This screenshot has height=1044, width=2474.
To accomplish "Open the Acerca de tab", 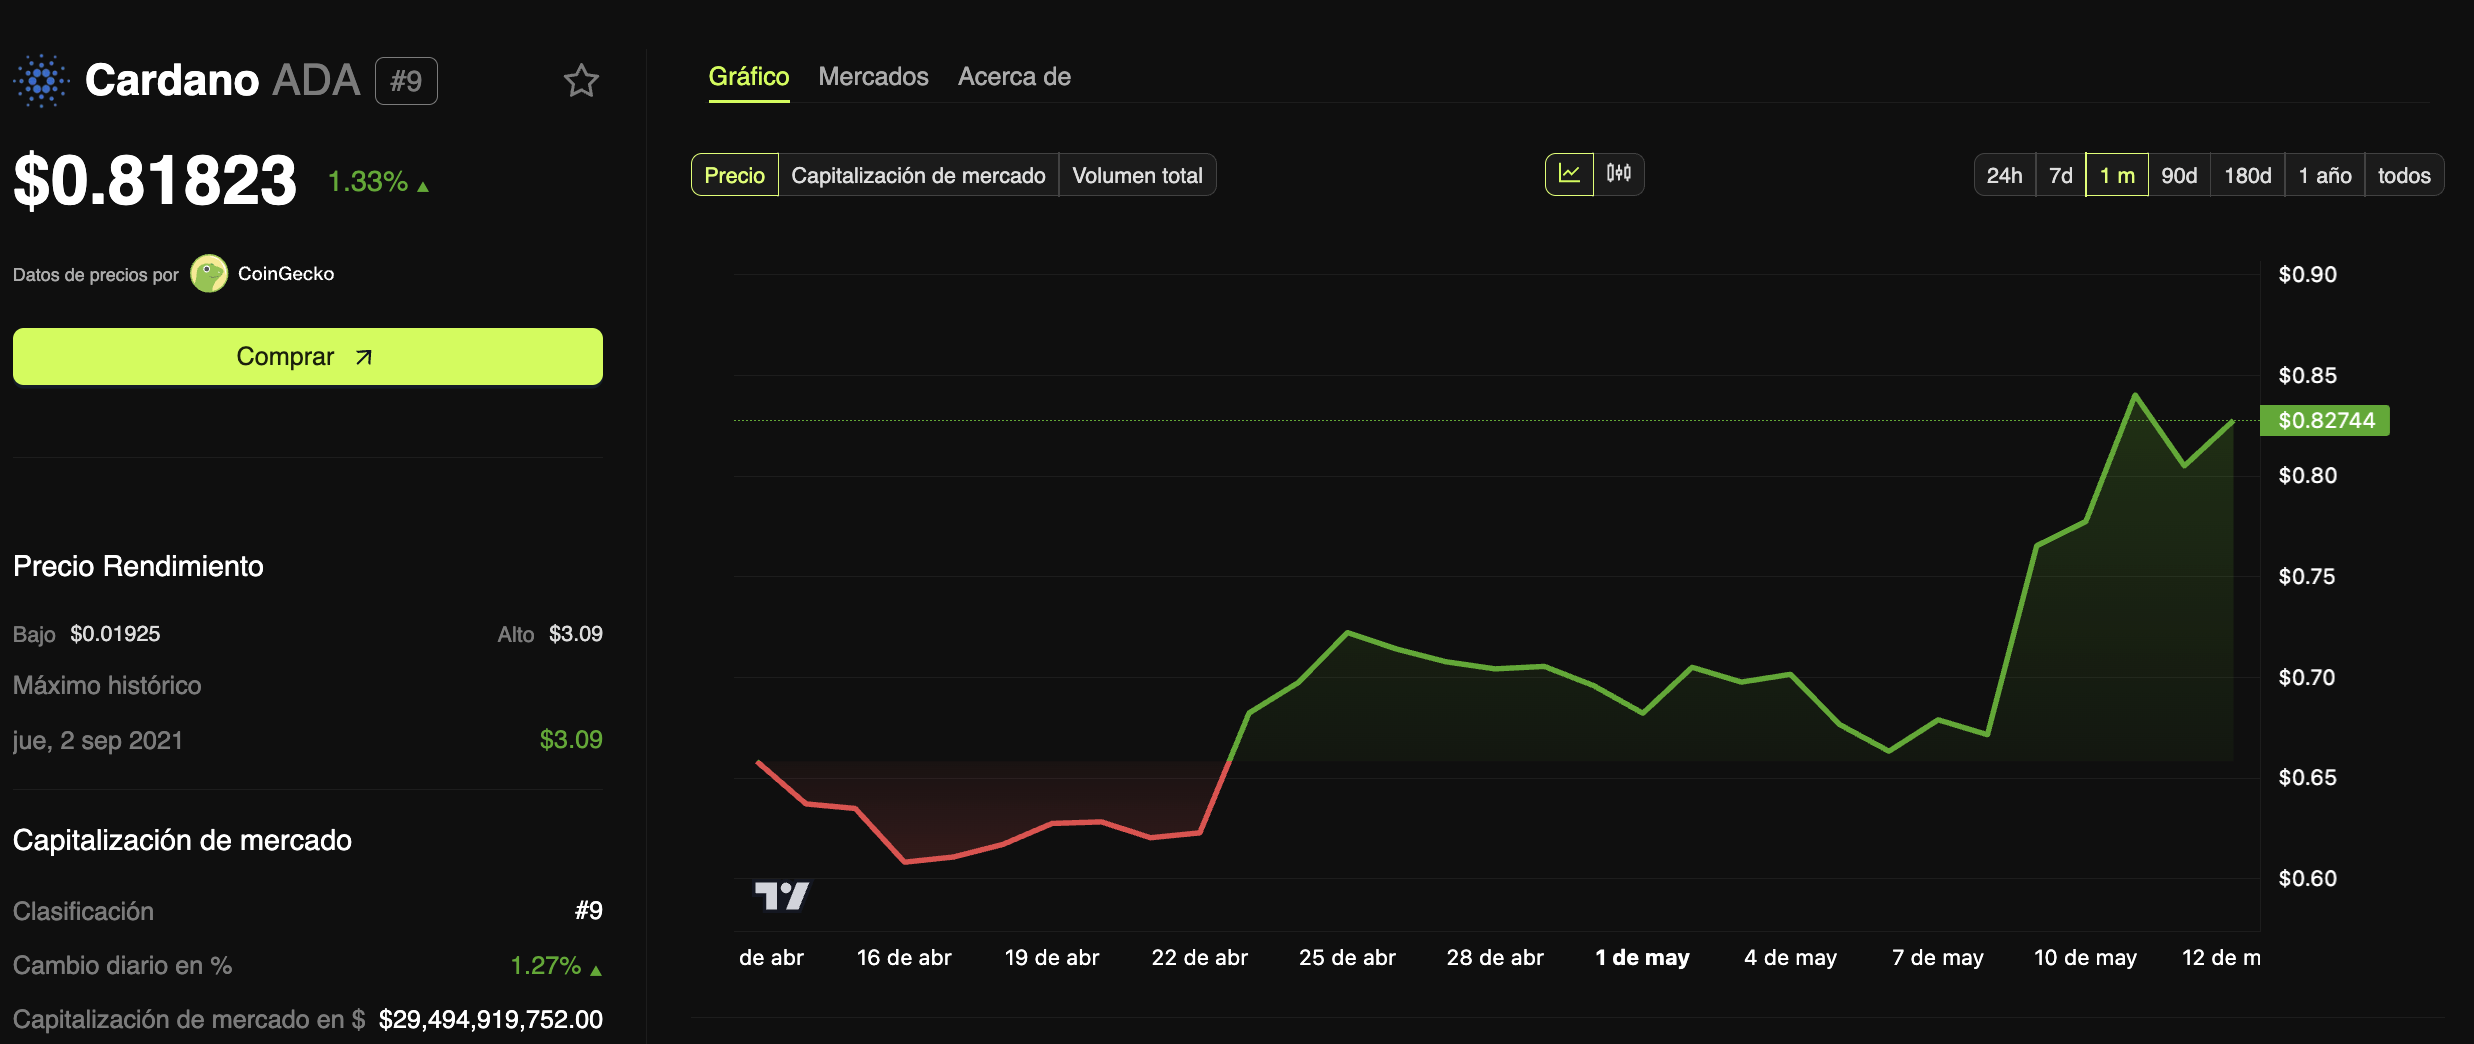I will 1014,77.
